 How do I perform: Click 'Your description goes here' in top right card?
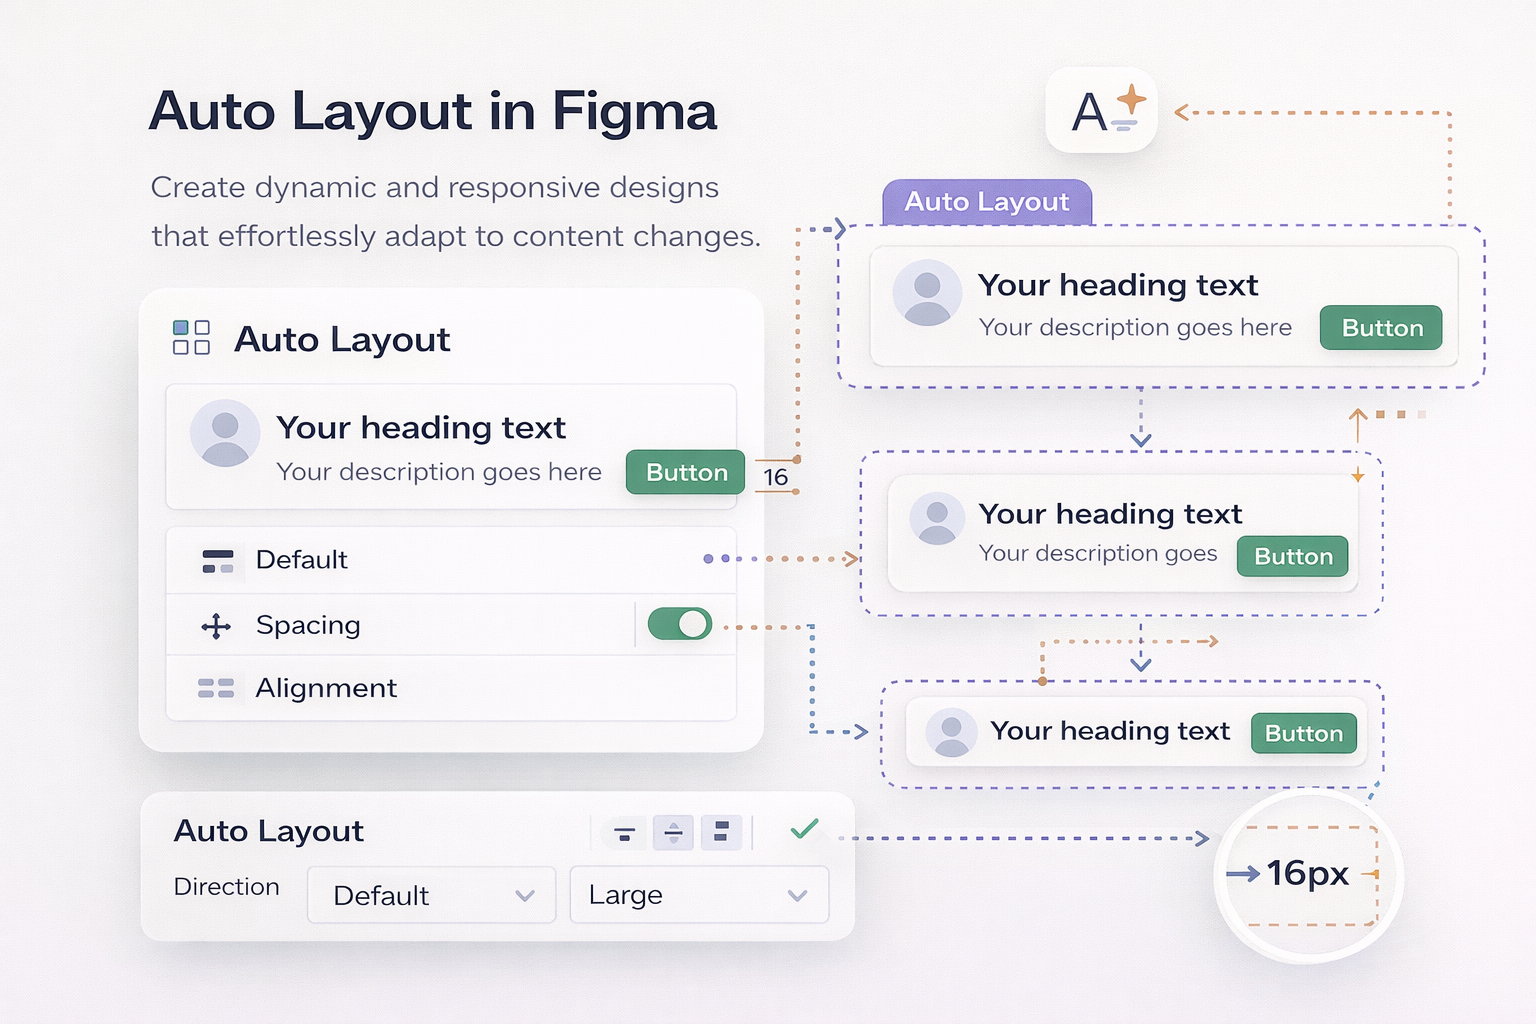[x=1135, y=327]
